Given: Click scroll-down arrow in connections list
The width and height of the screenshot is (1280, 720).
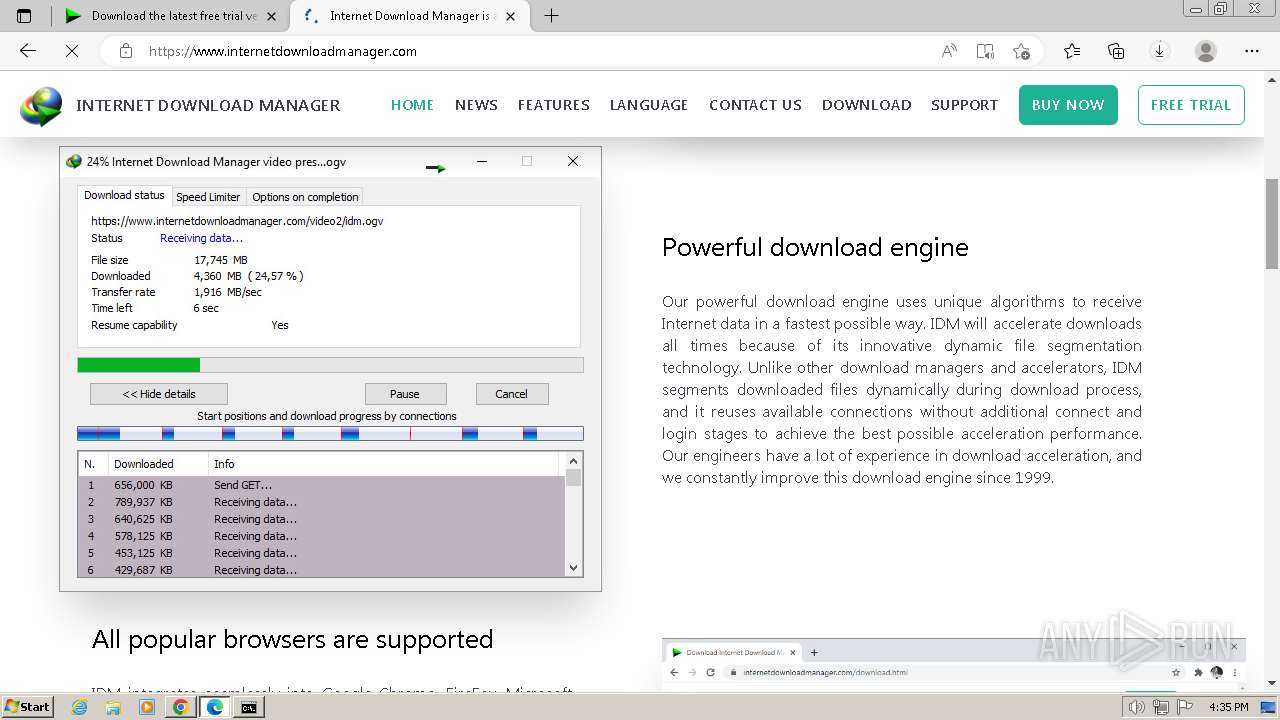Looking at the screenshot, I should pos(573,568).
